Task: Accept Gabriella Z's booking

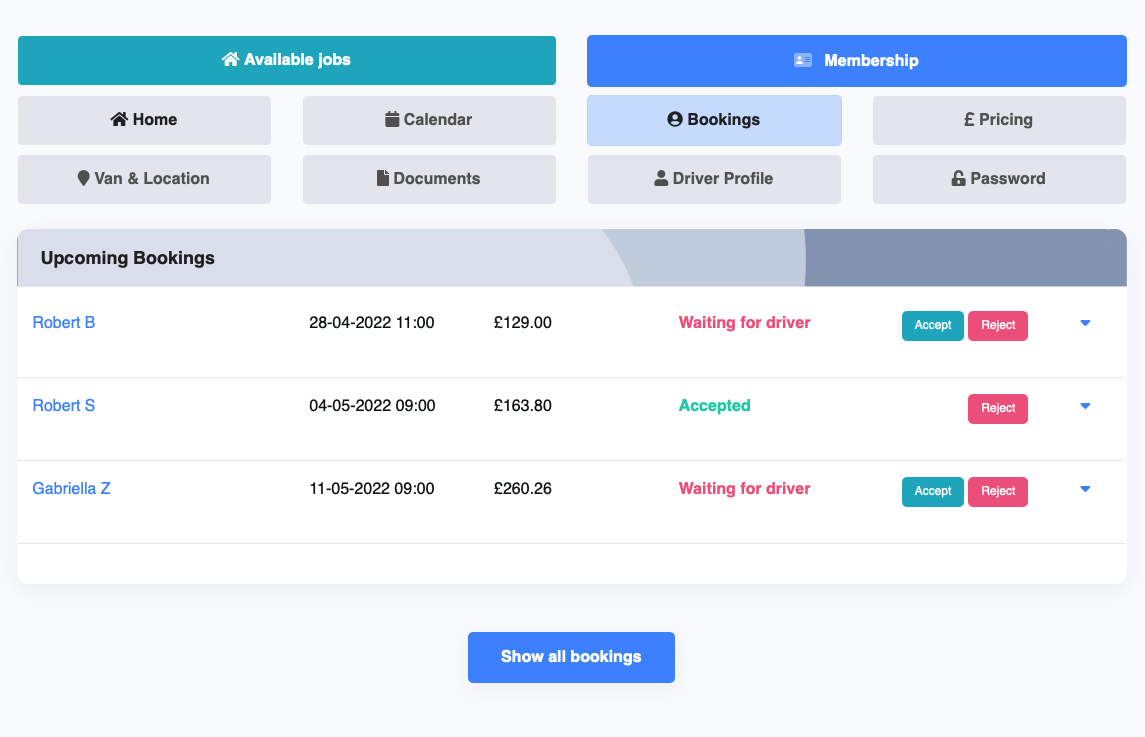Action: point(932,492)
